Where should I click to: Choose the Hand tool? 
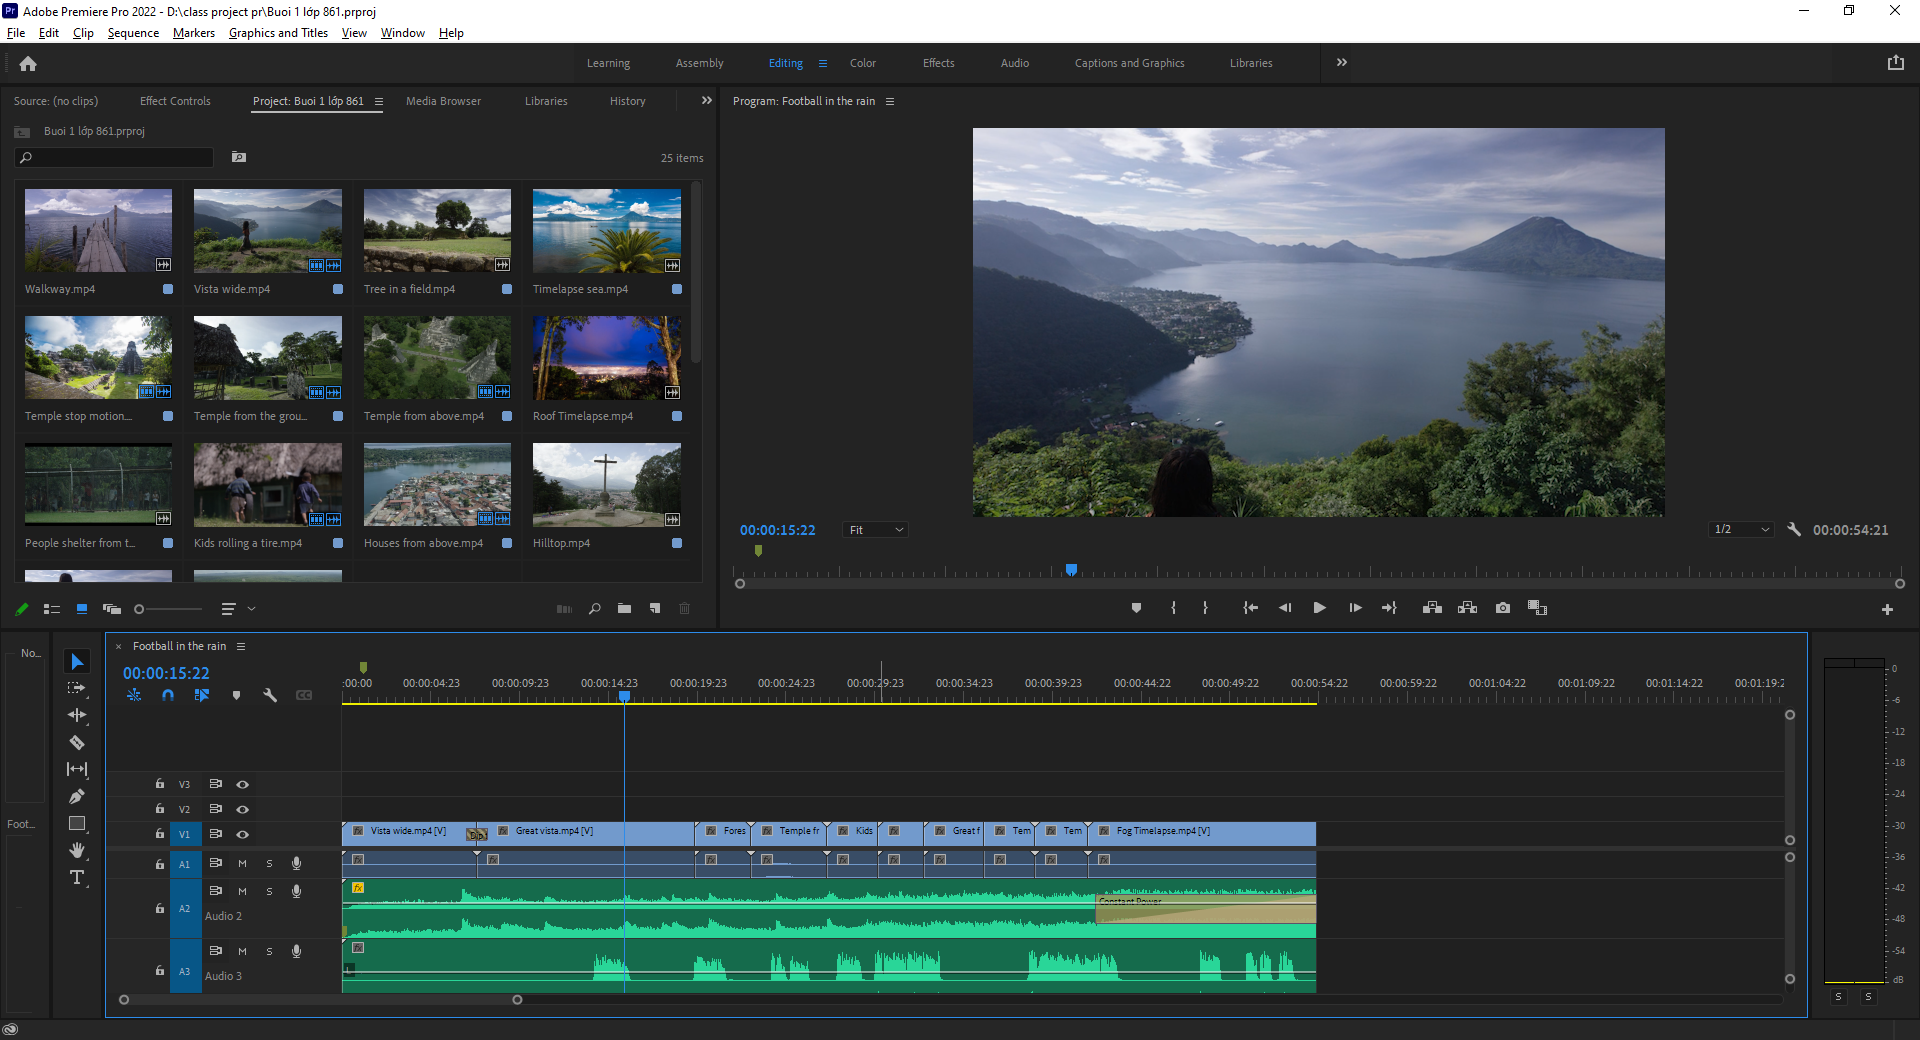[x=77, y=850]
